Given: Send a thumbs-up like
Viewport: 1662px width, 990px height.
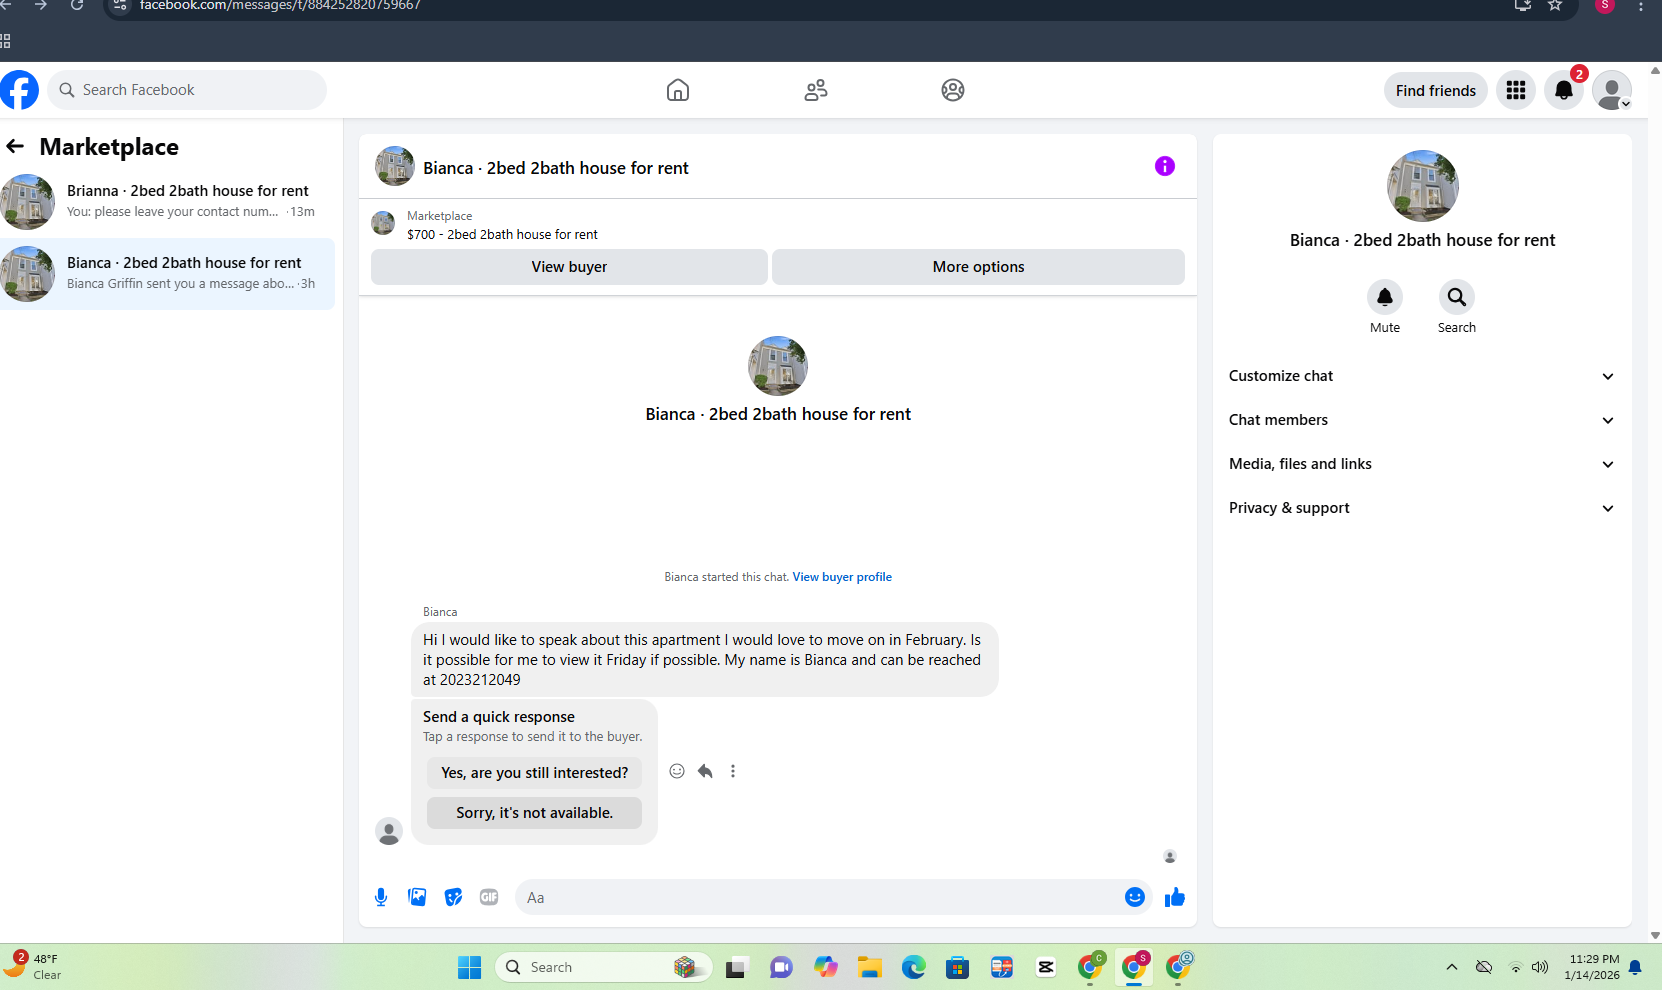Looking at the screenshot, I should click(x=1175, y=897).
